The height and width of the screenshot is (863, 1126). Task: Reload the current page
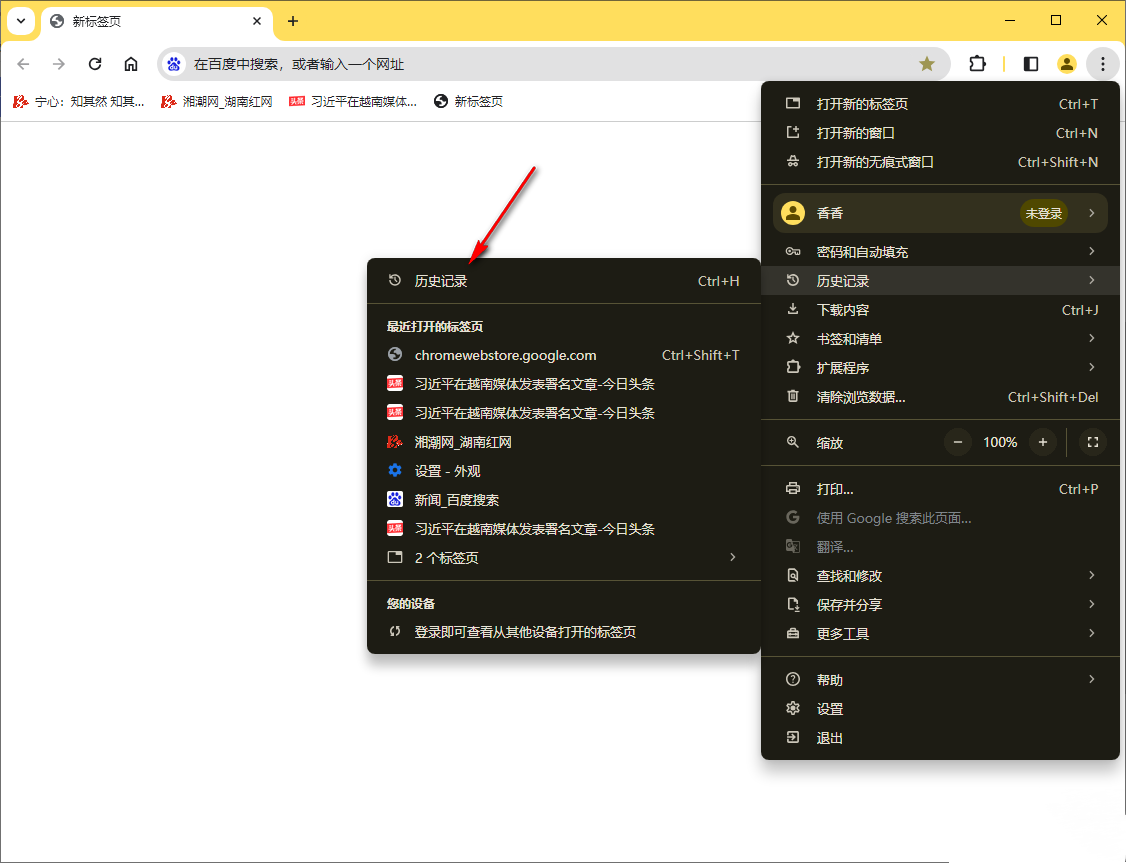(x=95, y=64)
